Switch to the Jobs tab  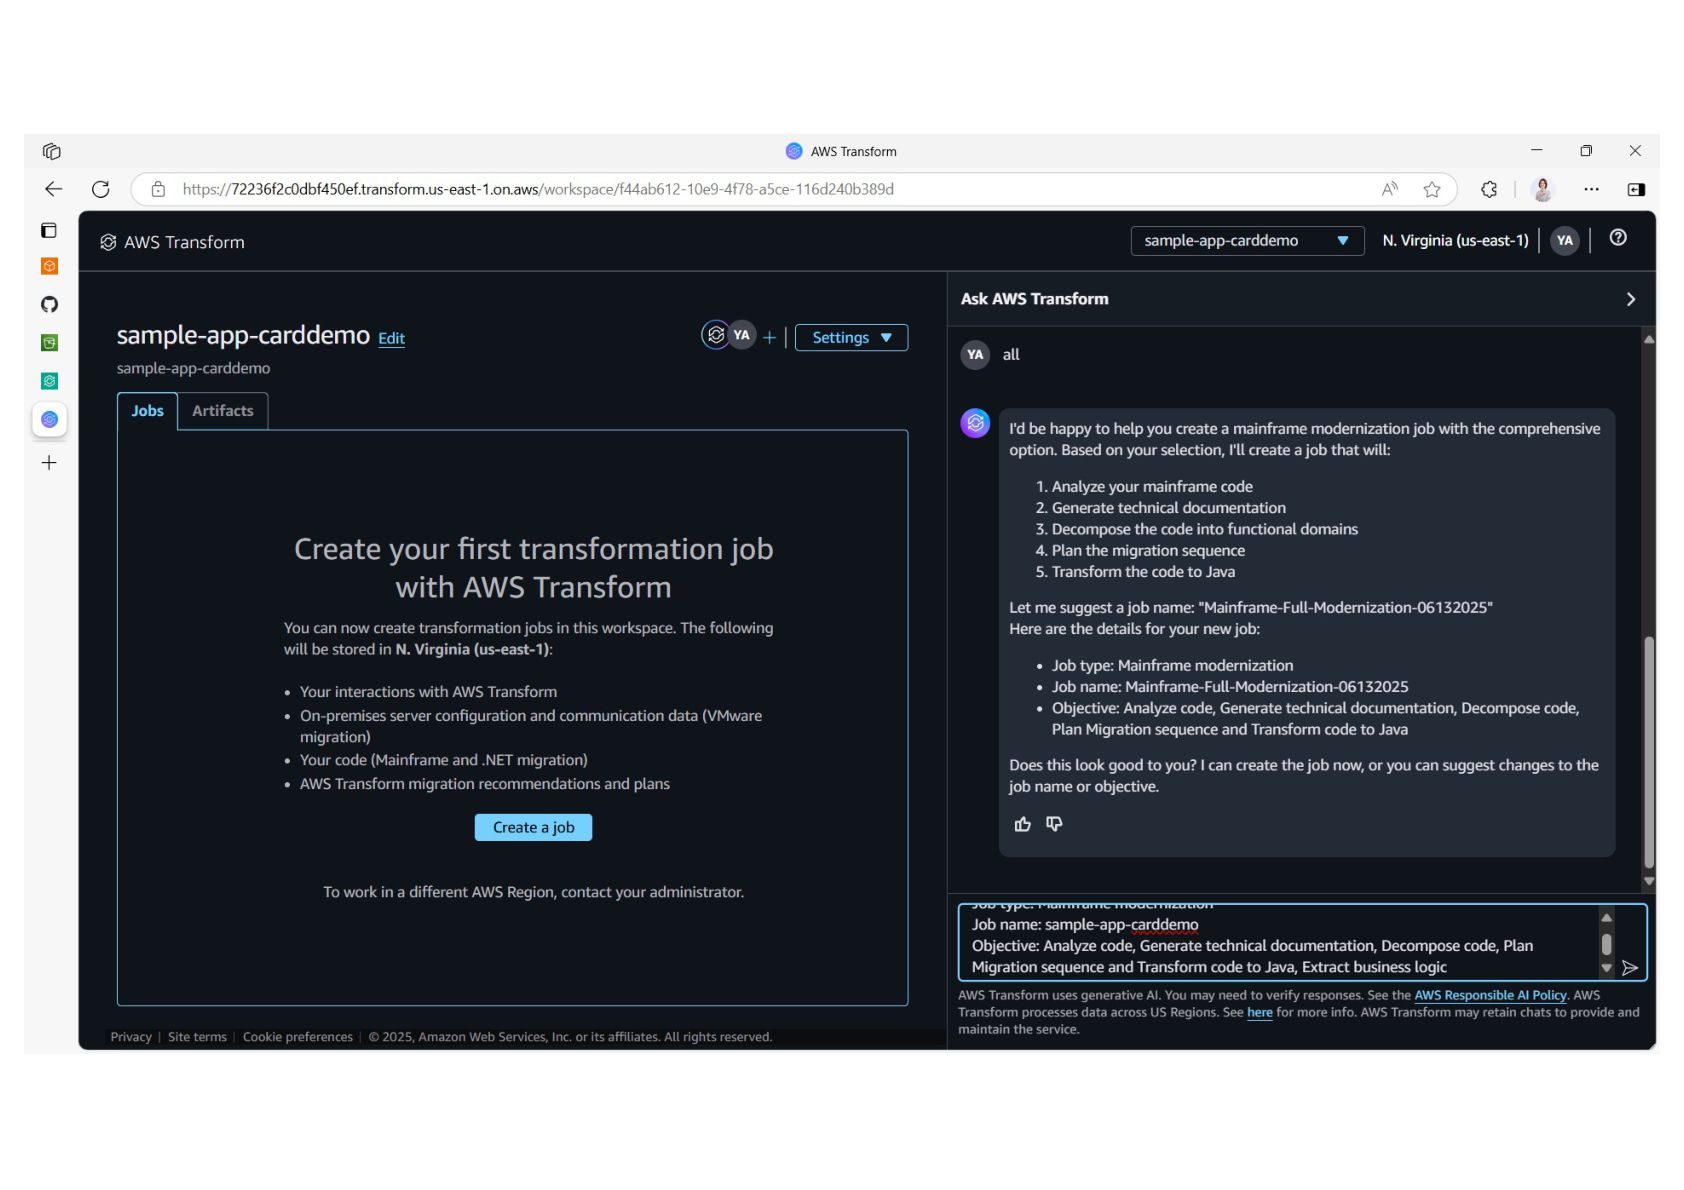click(x=147, y=411)
